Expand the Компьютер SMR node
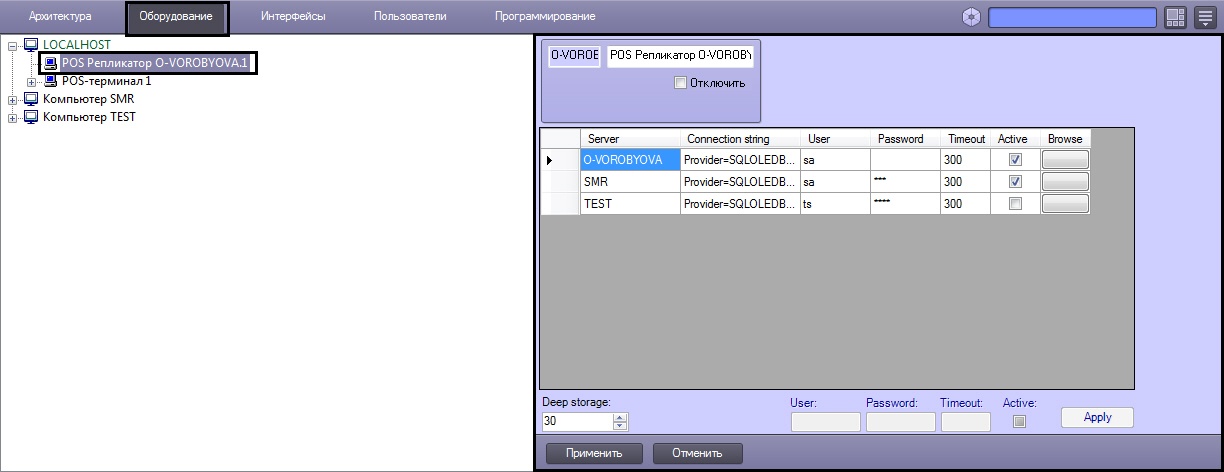Image resolution: width=1224 pixels, height=472 pixels. (x=12, y=99)
